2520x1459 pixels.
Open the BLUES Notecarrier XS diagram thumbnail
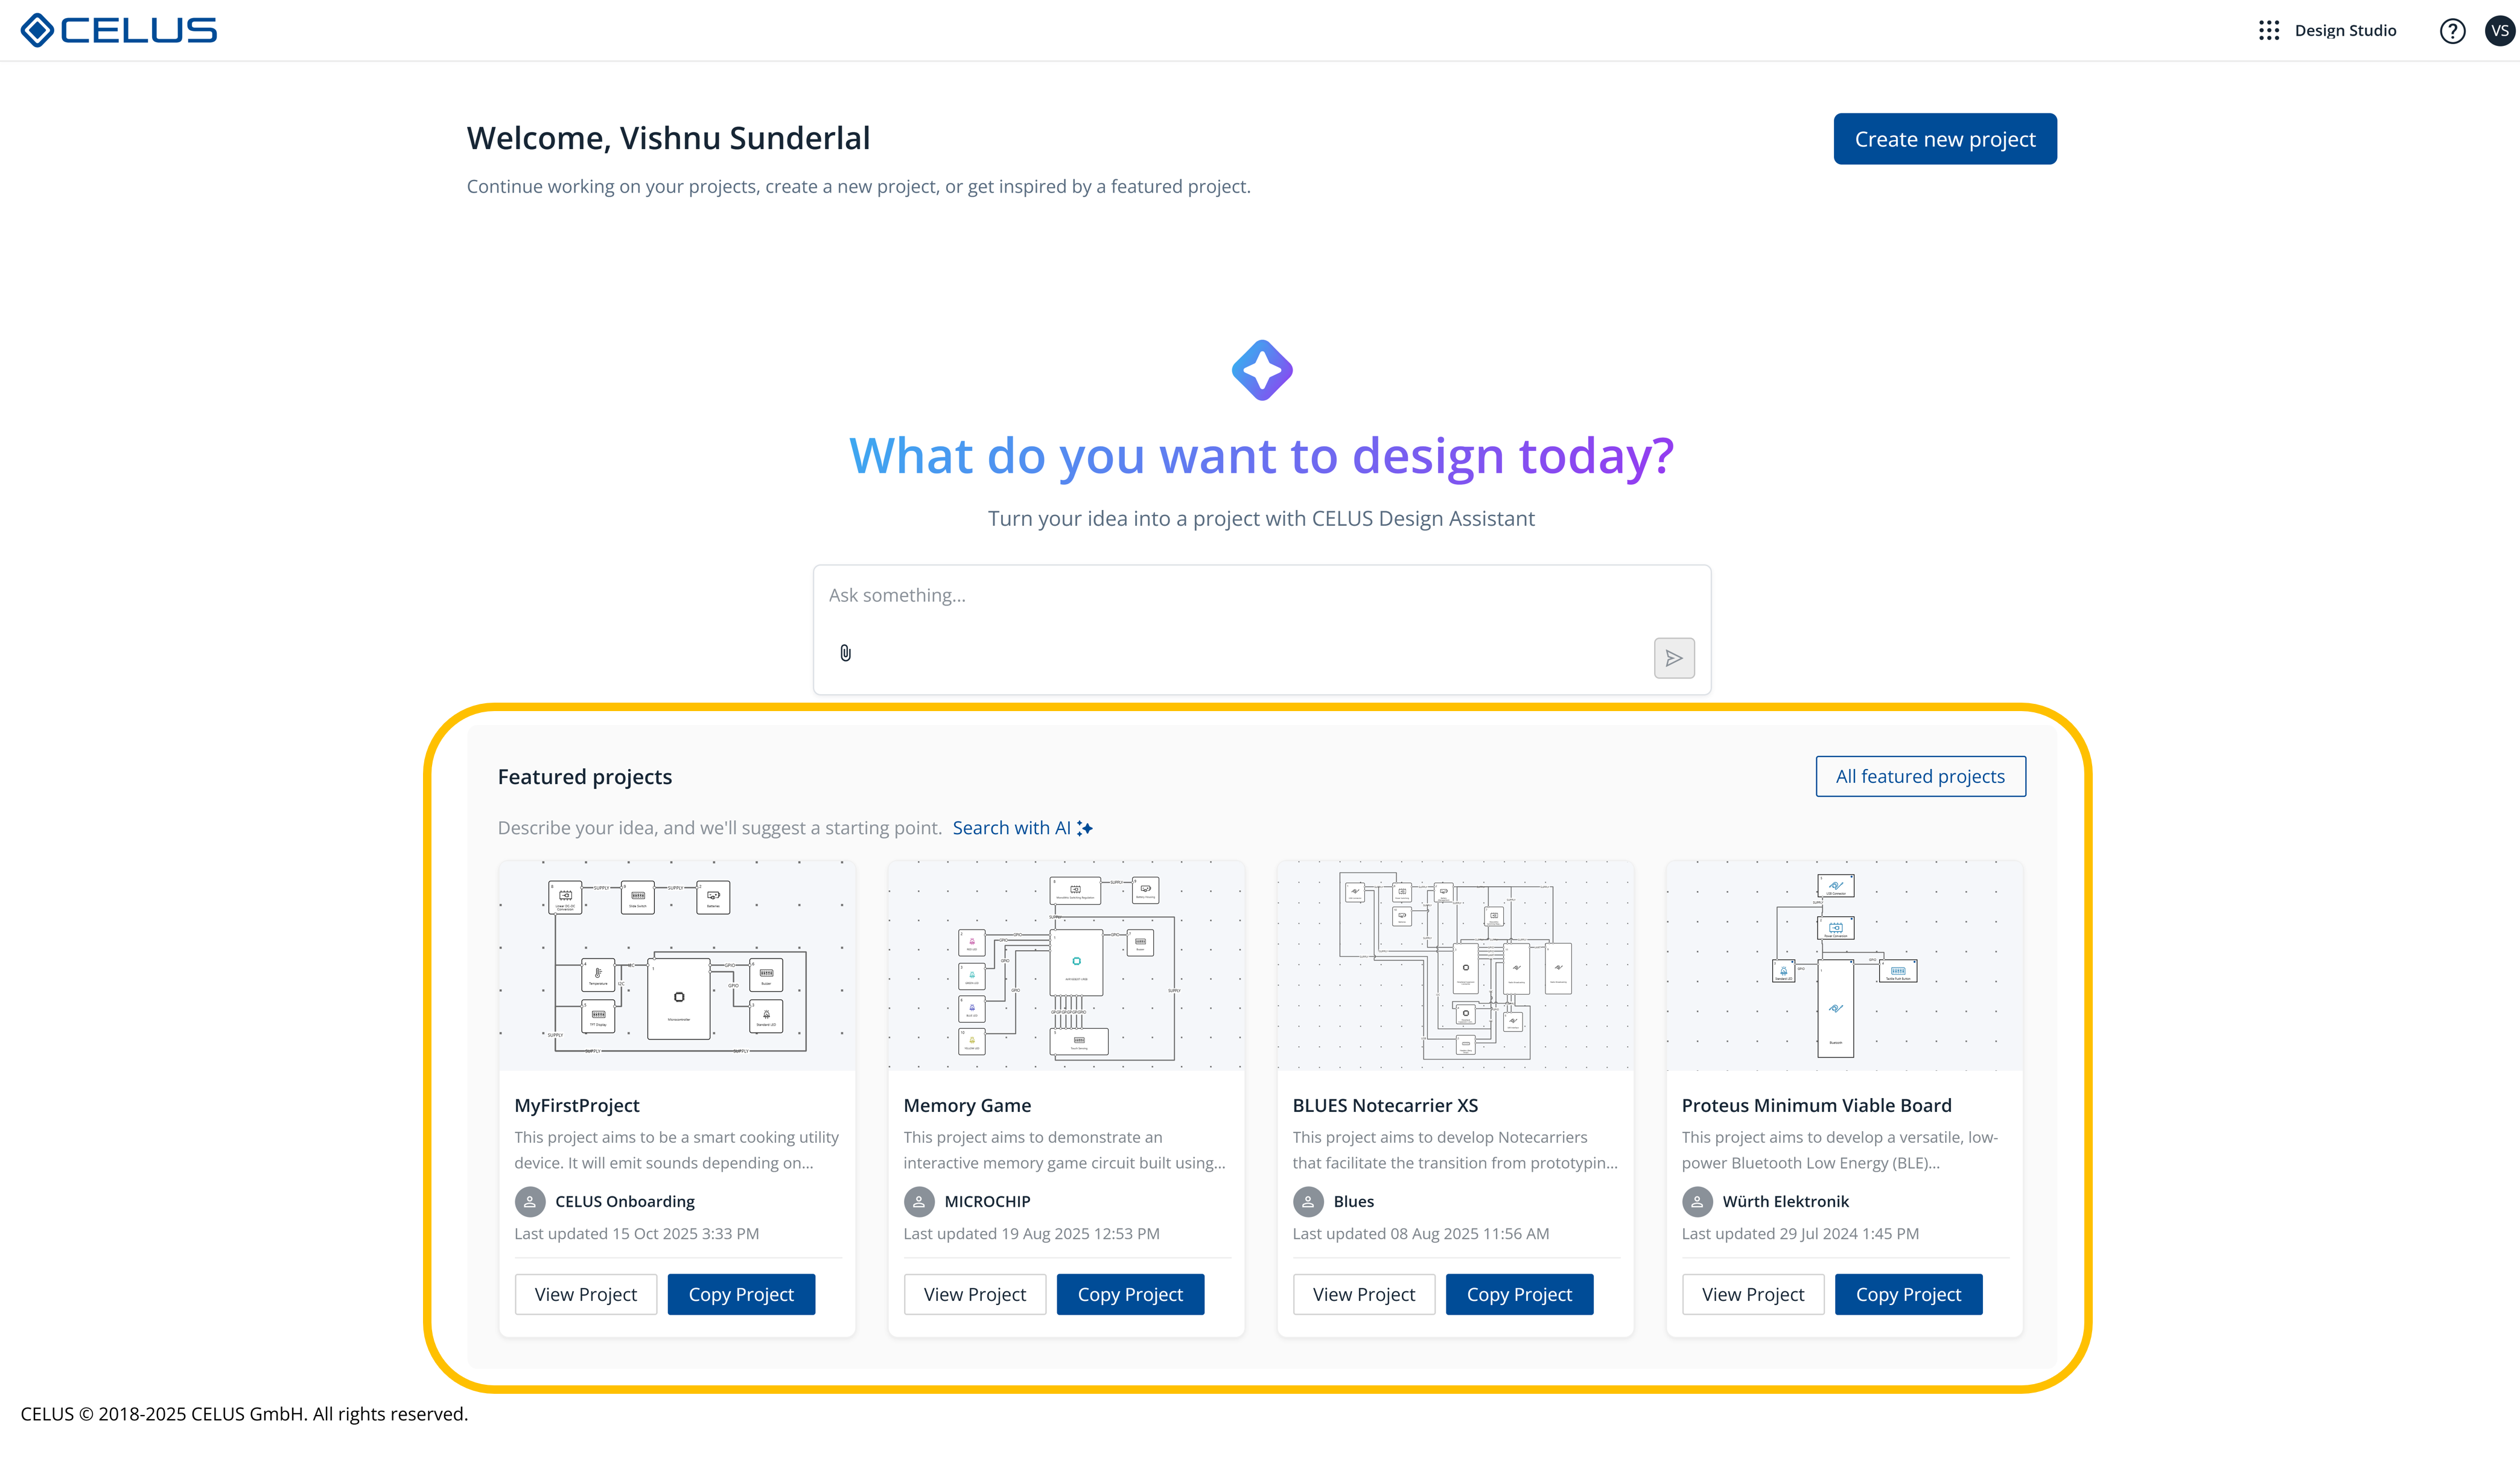1455,966
